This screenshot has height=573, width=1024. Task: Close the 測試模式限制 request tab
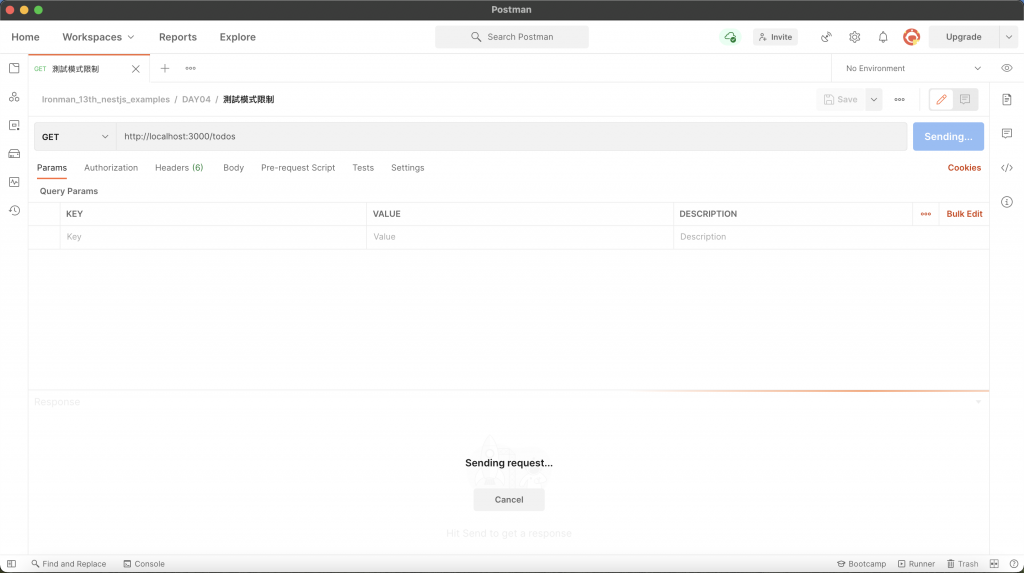[x=135, y=69]
